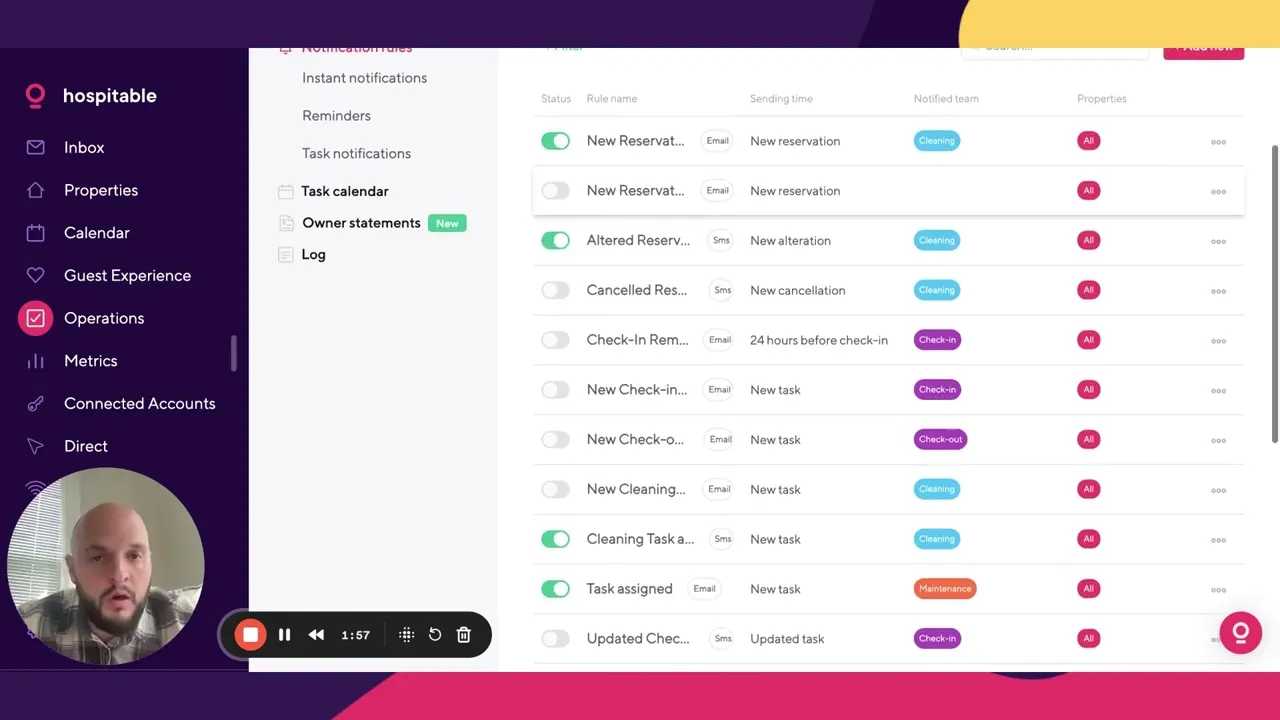
Task: Disable the Task assigned rule toggle
Action: tap(555, 589)
